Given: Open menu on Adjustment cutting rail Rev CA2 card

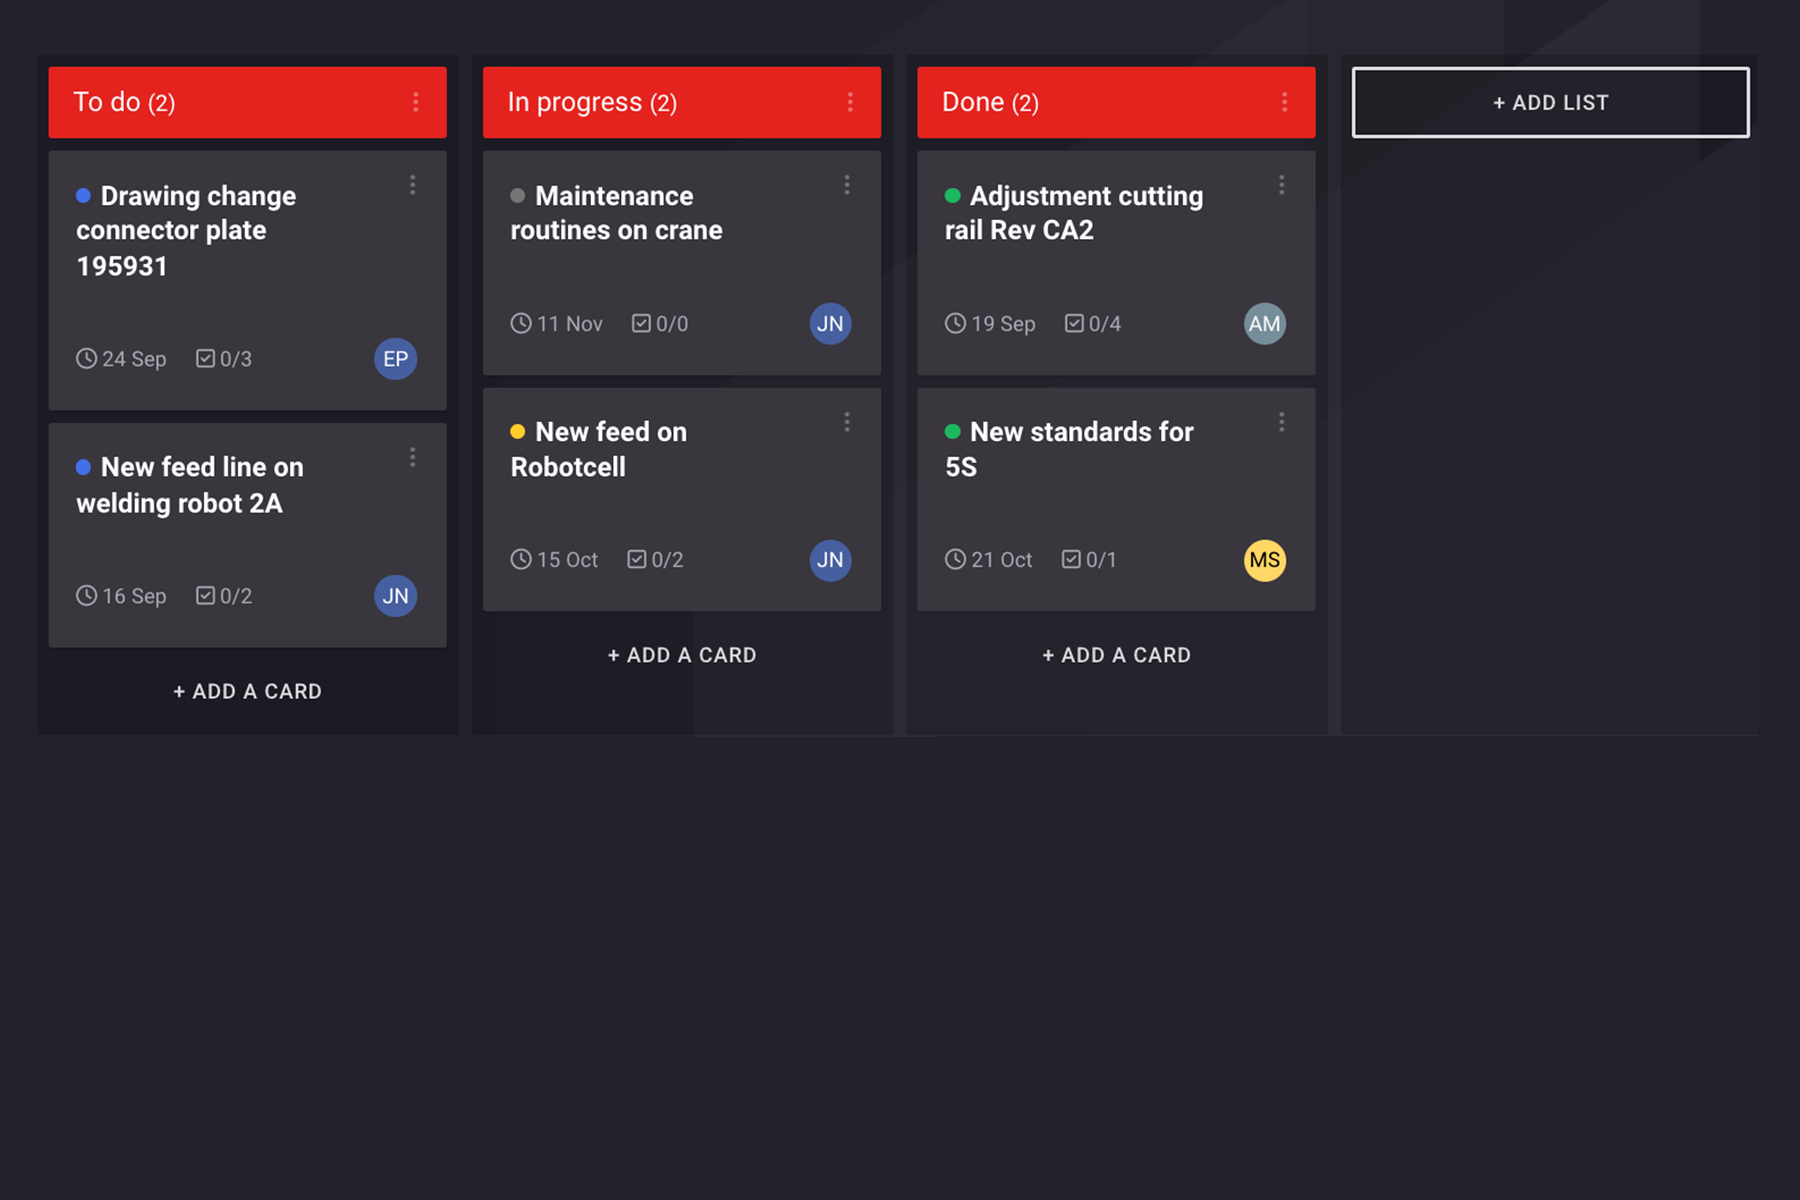Looking at the screenshot, I should point(1282,185).
